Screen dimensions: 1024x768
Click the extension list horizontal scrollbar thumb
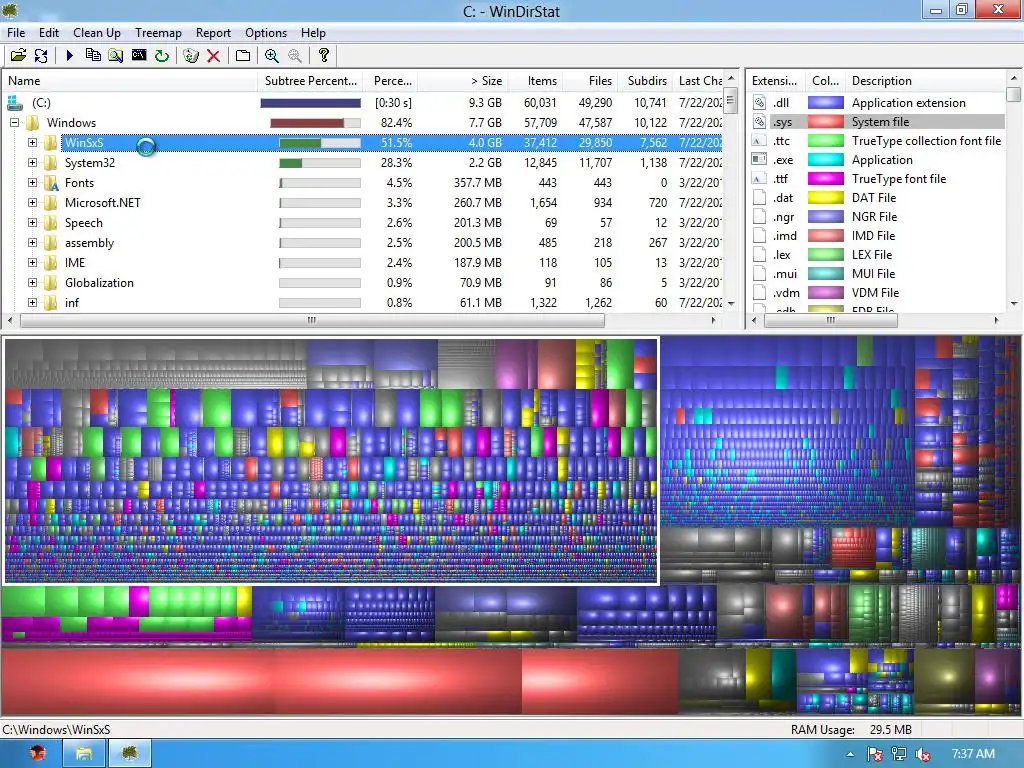[830, 321]
